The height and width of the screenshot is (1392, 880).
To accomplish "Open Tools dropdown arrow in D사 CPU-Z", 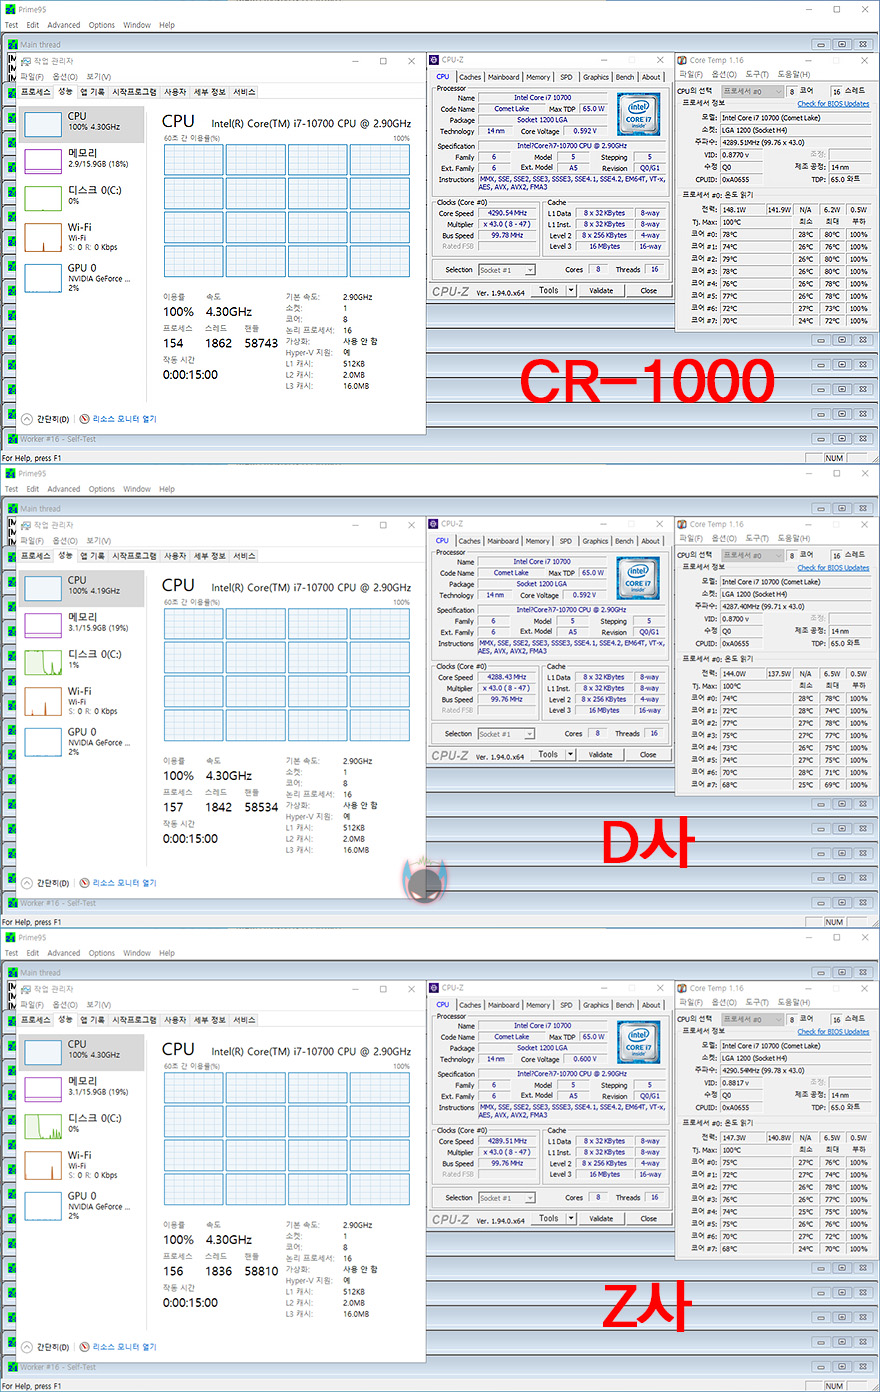I will [x=571, y=754].
